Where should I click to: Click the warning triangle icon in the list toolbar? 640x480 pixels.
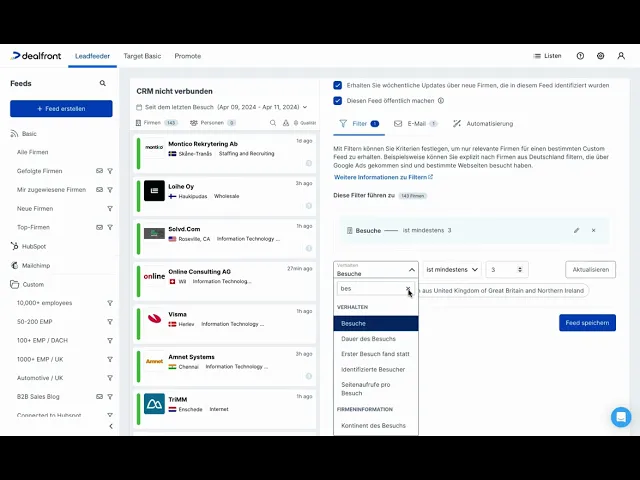286,123
